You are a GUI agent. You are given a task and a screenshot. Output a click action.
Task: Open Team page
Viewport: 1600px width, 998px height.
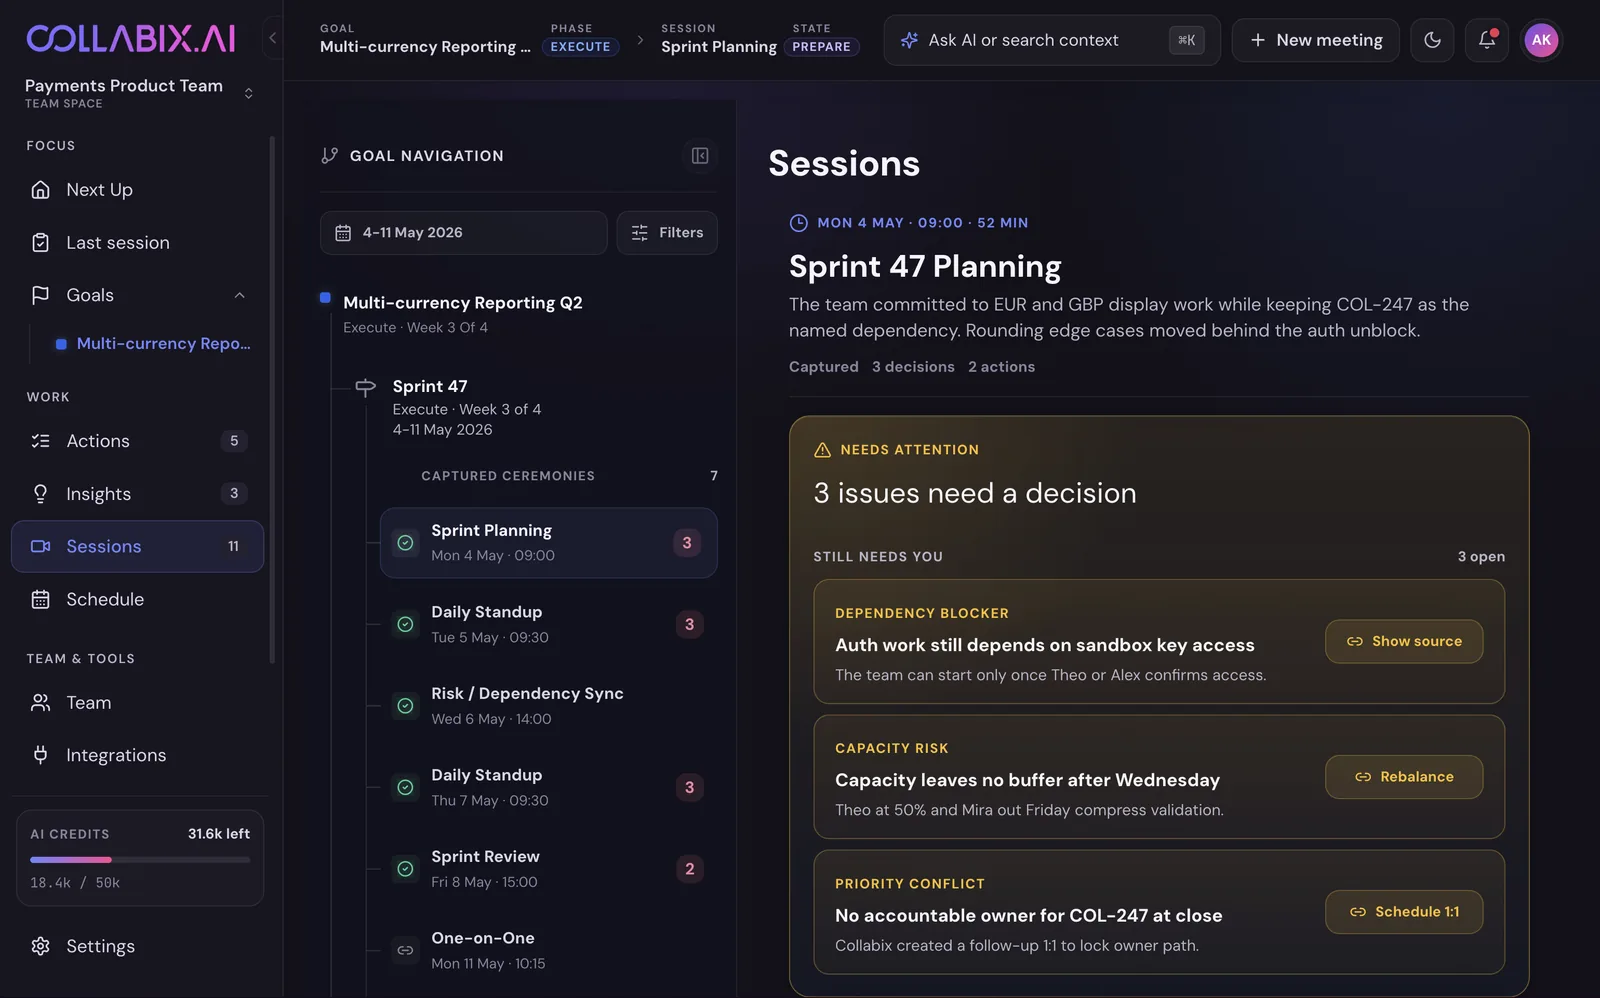(x=138, y=703)
